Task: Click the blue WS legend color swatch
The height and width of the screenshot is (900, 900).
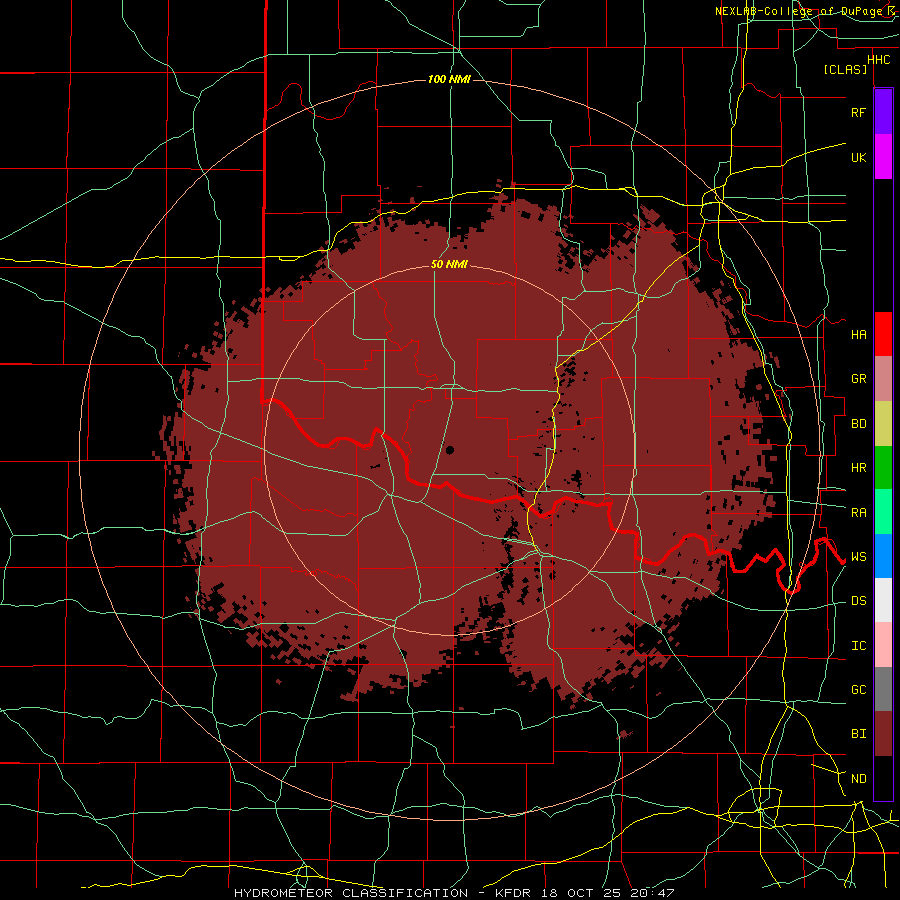Action: [x=883, y=556]
